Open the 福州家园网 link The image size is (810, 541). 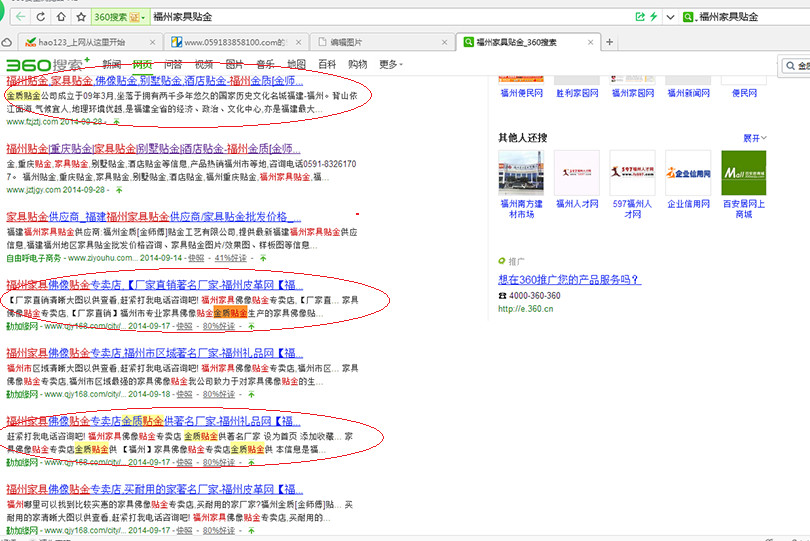pyautogui.click(x=633, y=93)
